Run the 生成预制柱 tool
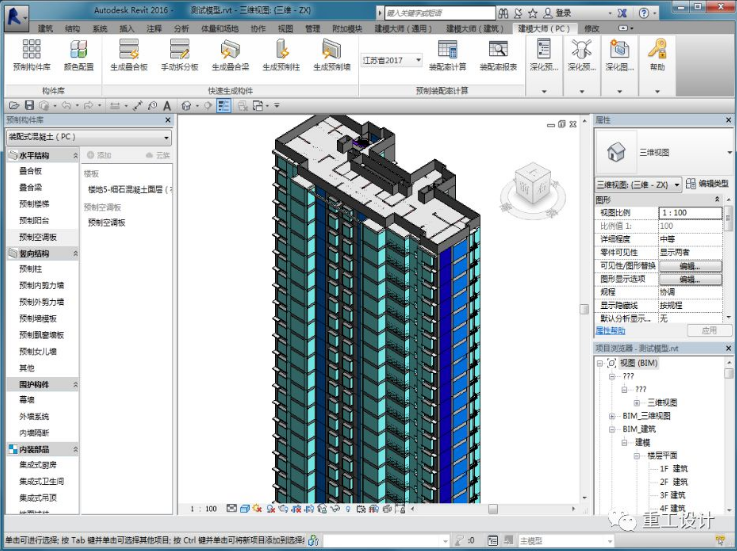This screenshot has height=551, width=737. point(281,55)
